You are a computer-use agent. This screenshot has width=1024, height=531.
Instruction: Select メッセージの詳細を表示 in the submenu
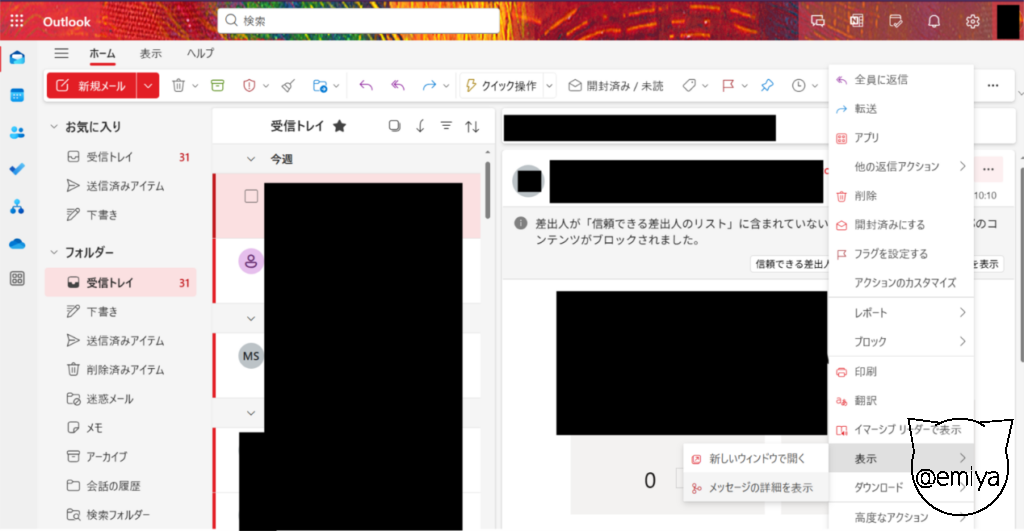coord(760,488)
